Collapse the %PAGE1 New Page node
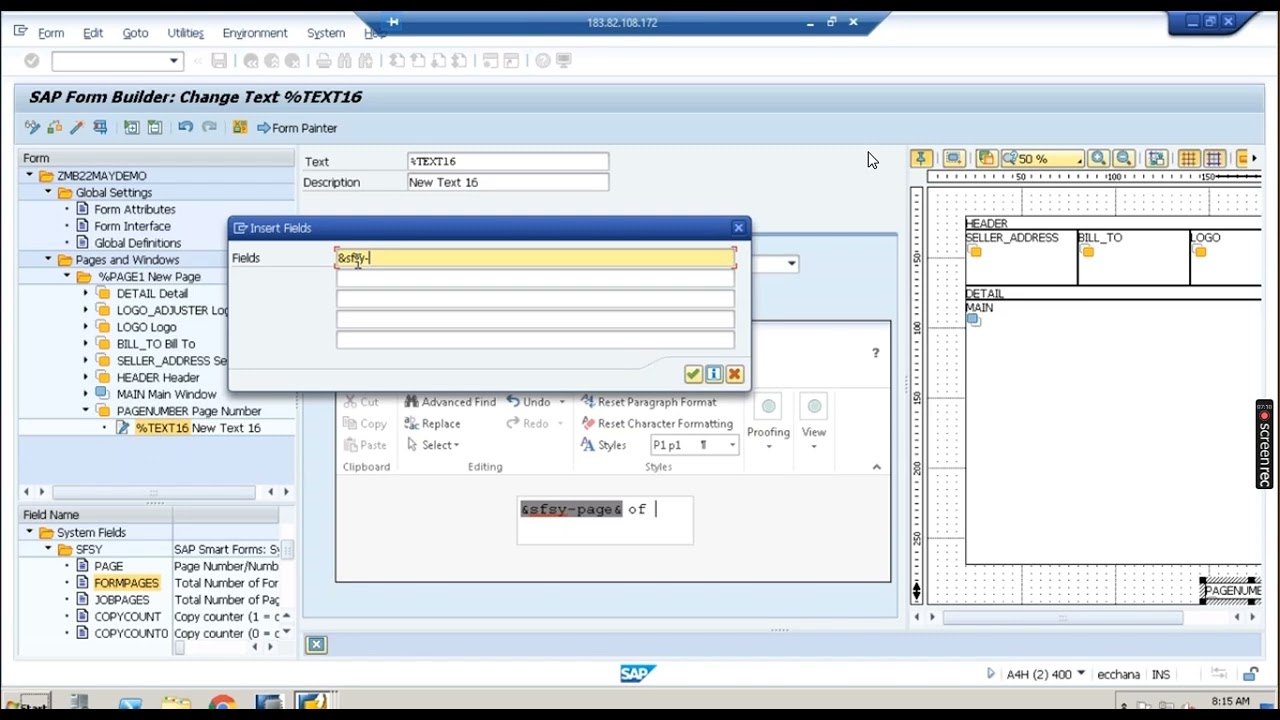 pos(67,276)
